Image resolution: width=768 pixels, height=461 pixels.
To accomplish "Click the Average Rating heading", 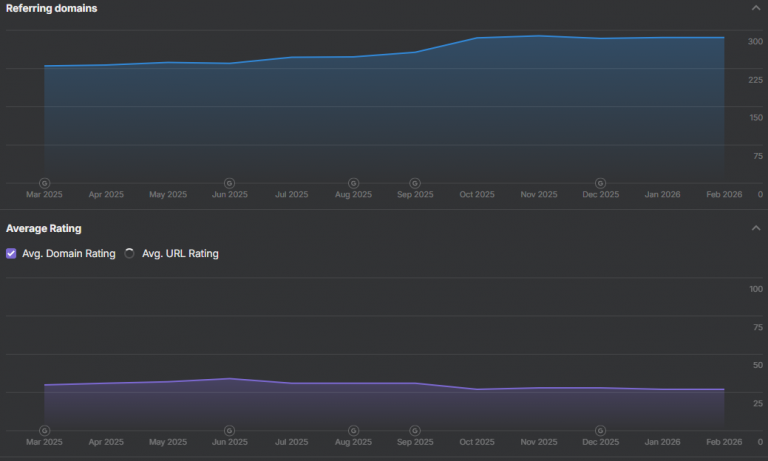I will [44, 228].
